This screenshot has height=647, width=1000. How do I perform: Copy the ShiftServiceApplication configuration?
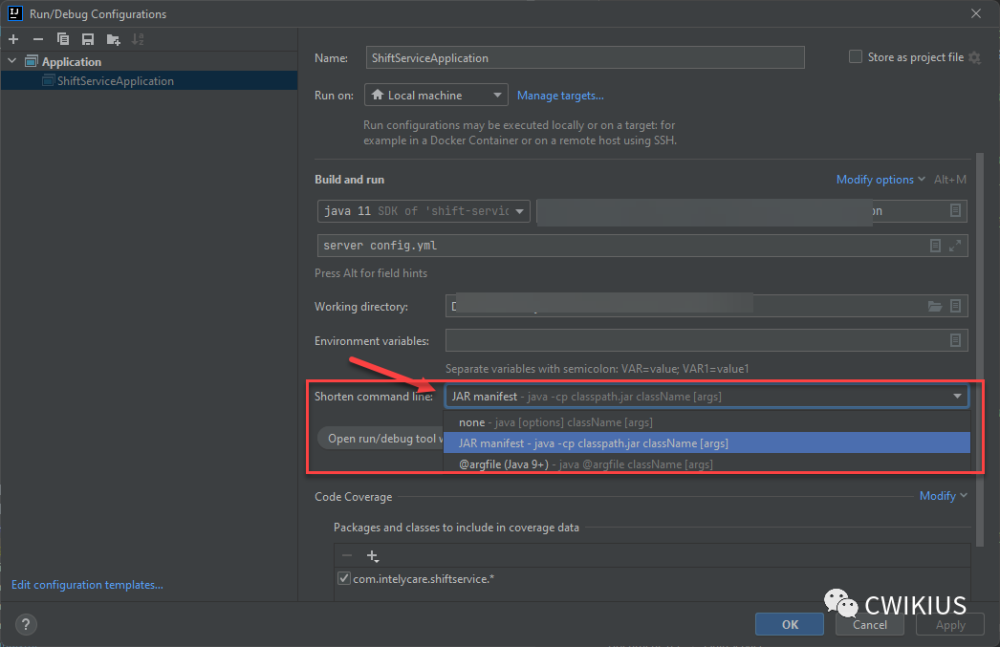coord(62,39)
